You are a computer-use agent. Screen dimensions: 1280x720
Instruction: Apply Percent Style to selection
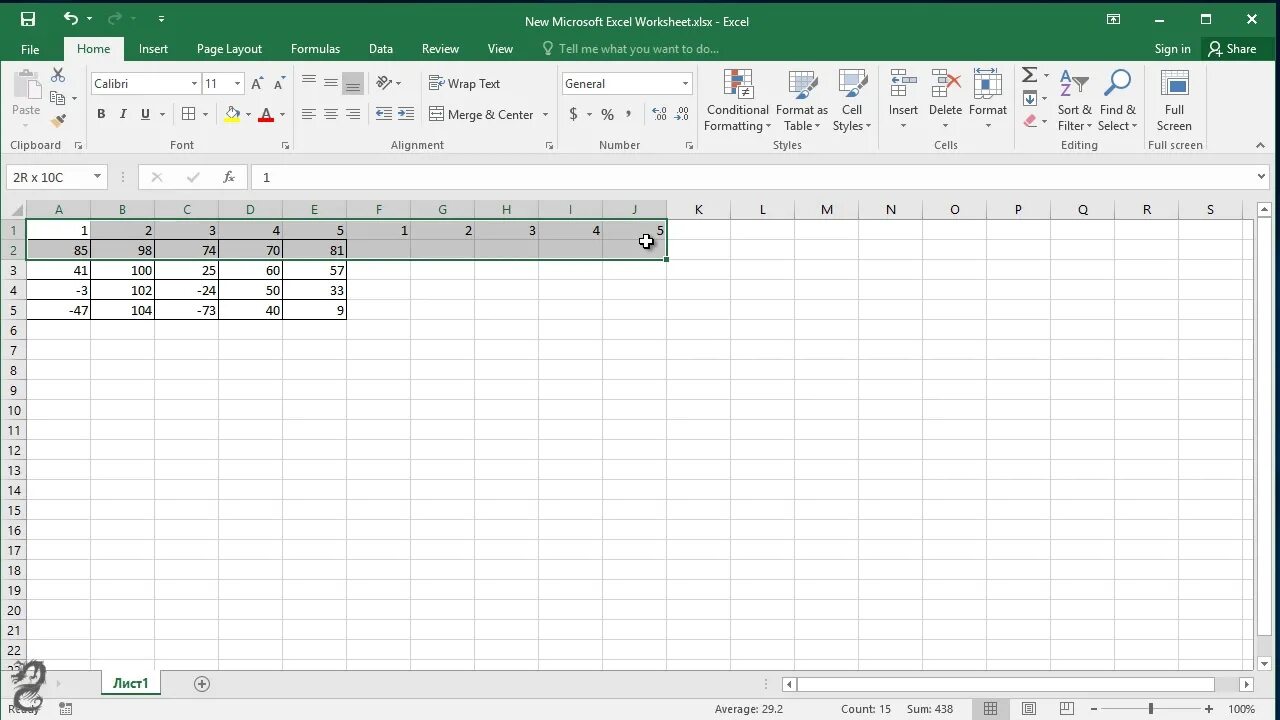tap(606, 114)
